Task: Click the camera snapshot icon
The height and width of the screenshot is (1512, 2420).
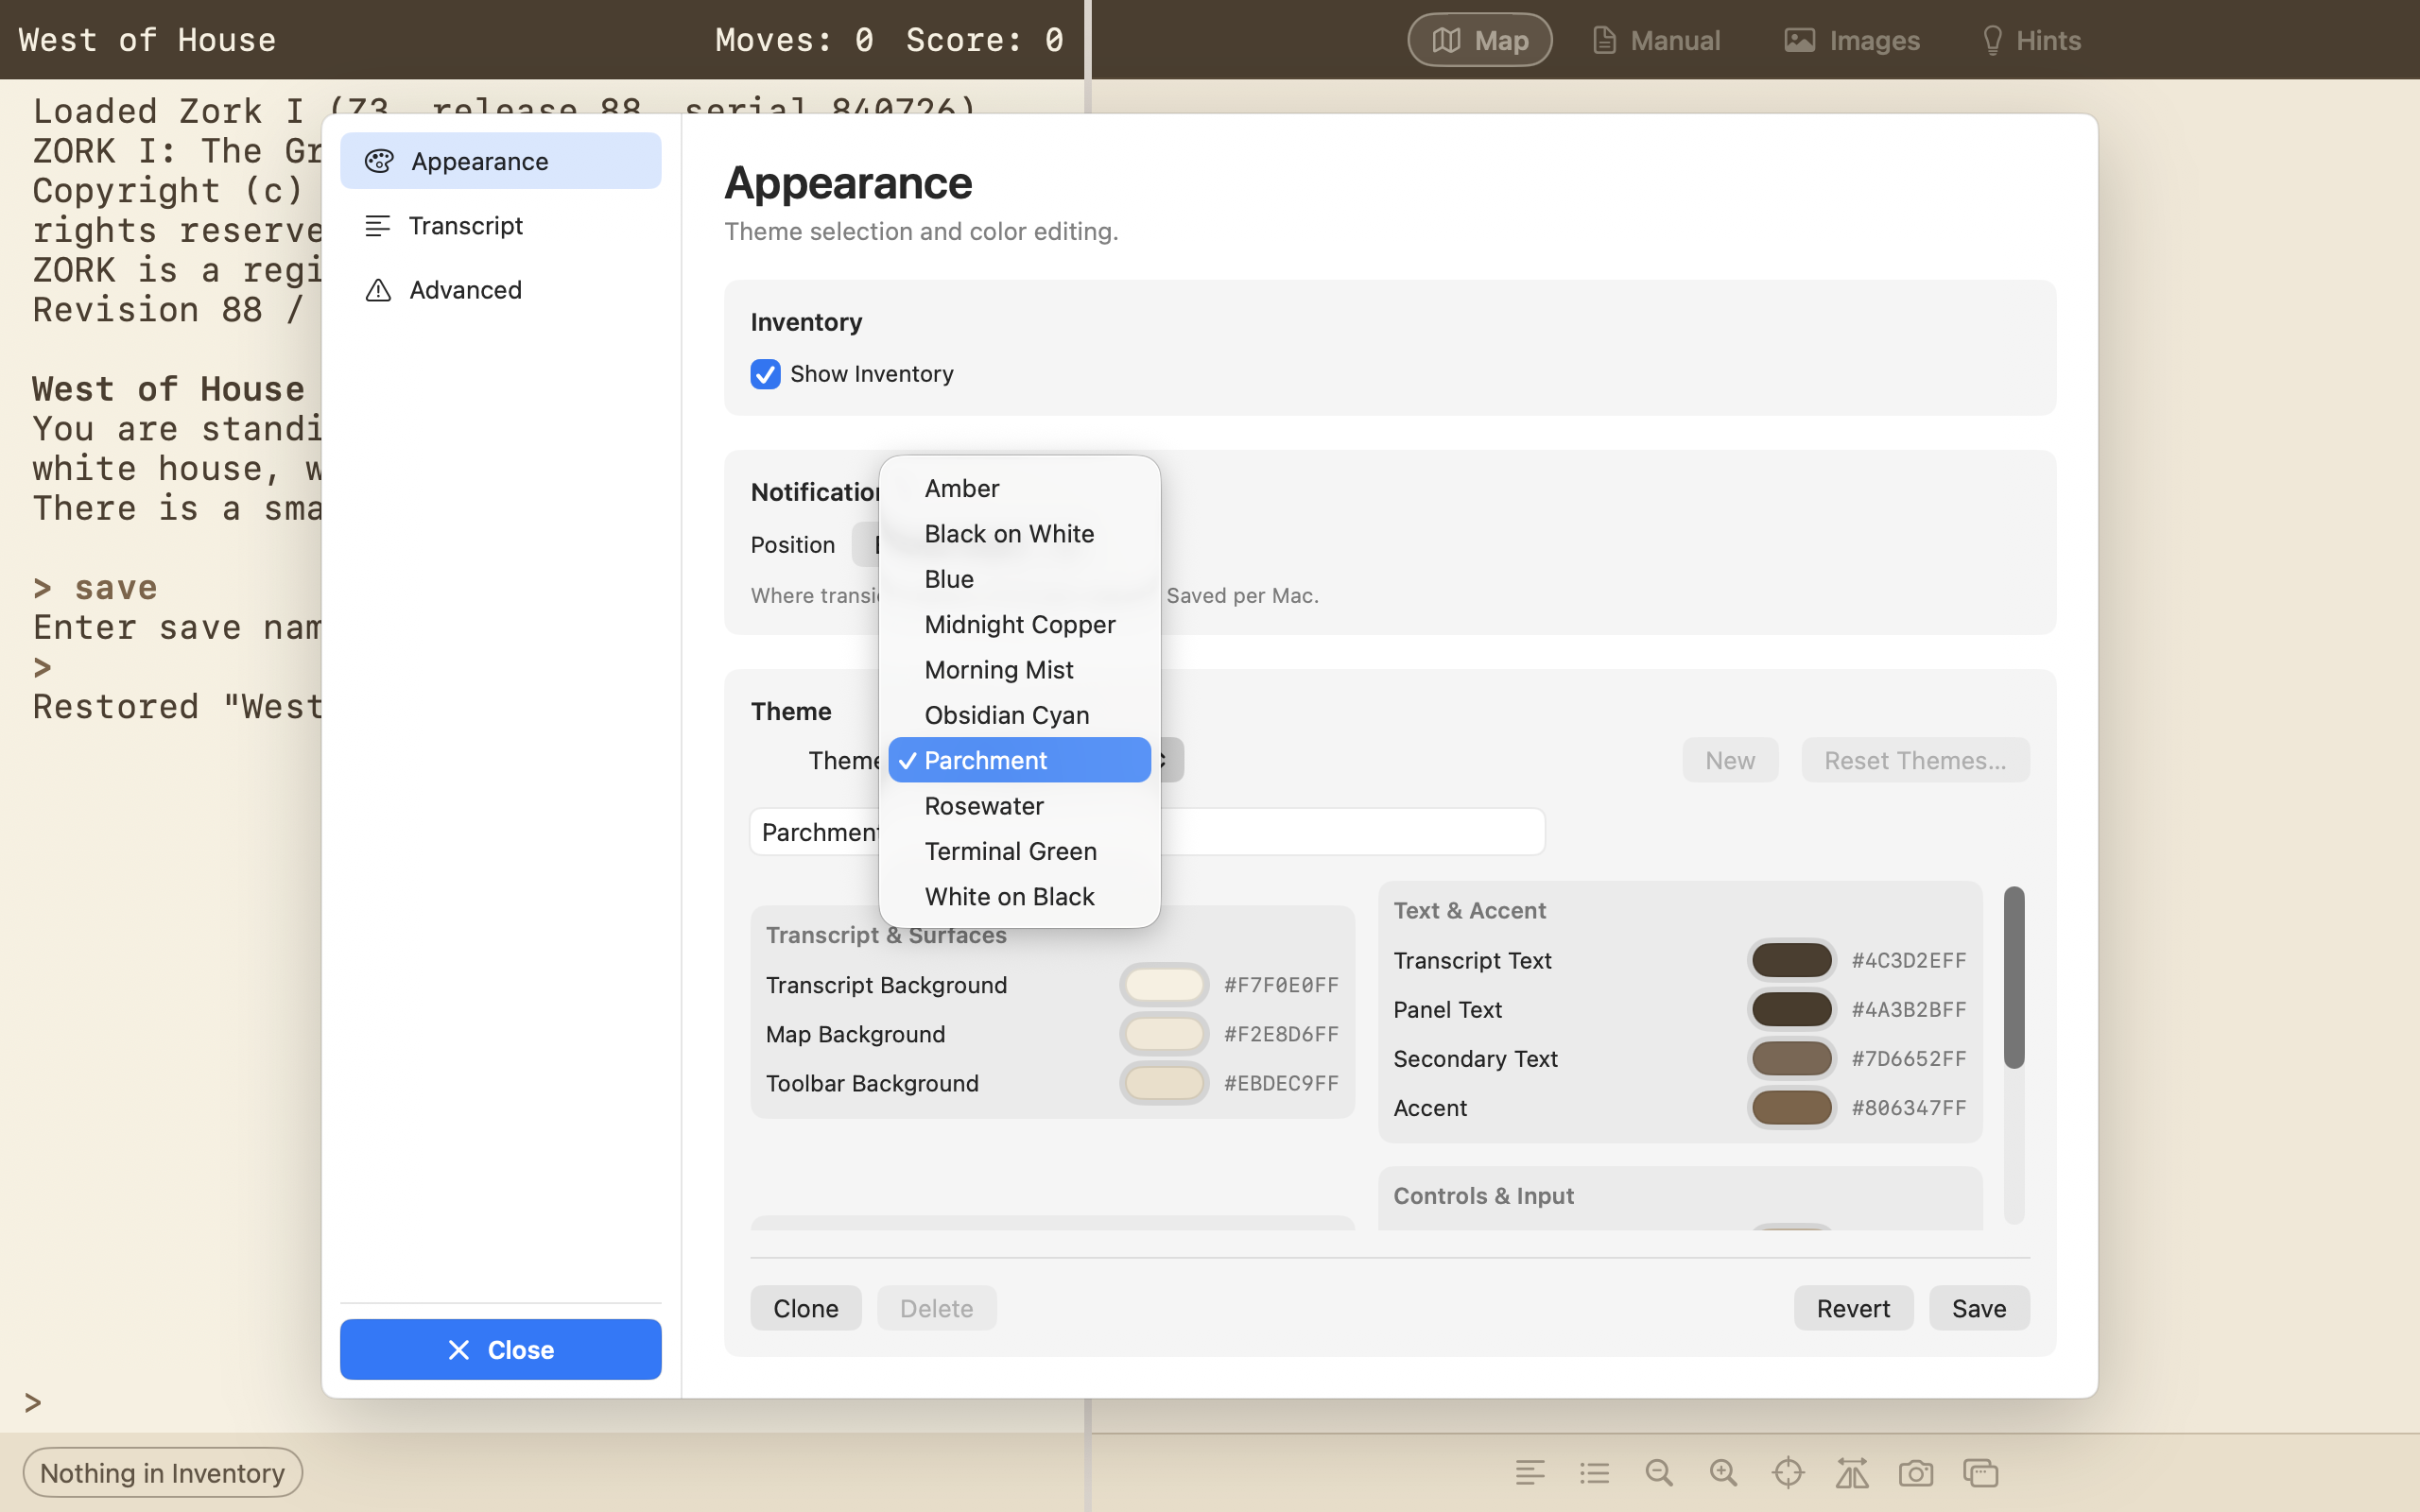Action: pyautogui.click(x=1916, y=1473)
